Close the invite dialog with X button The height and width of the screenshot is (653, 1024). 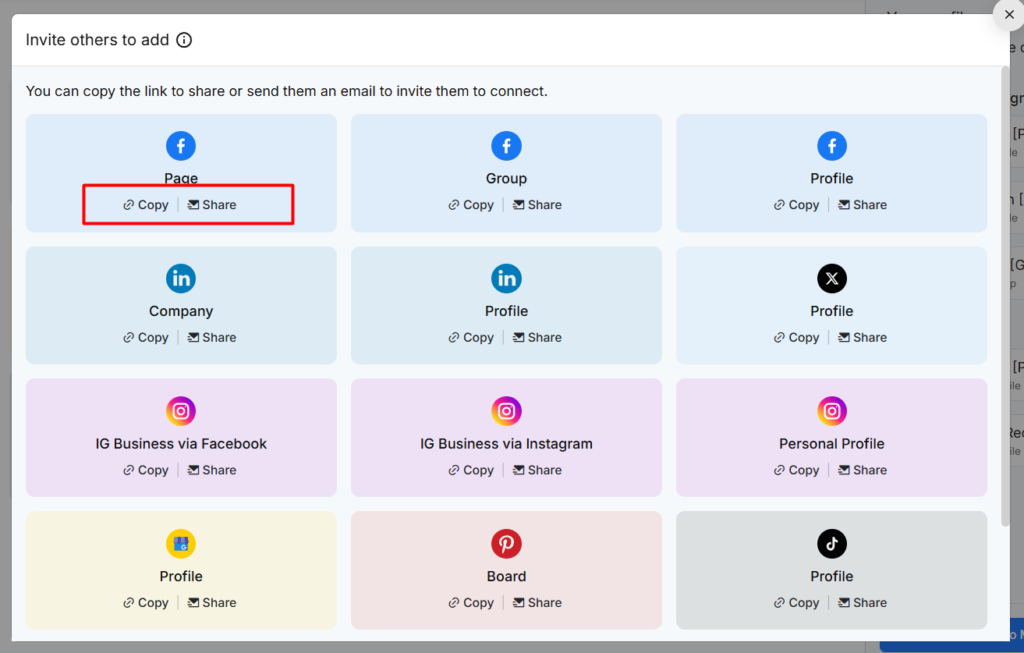(x=1007, y=14)
